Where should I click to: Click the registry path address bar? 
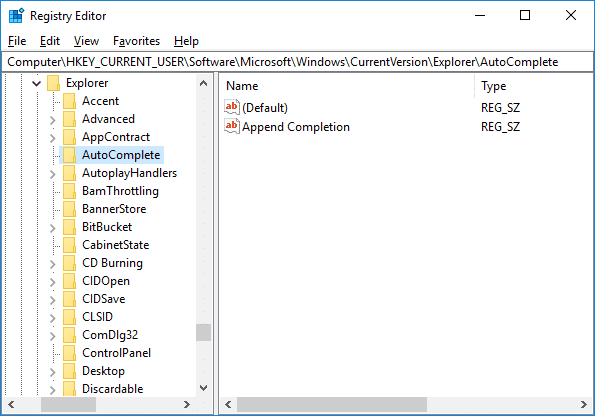298,62
